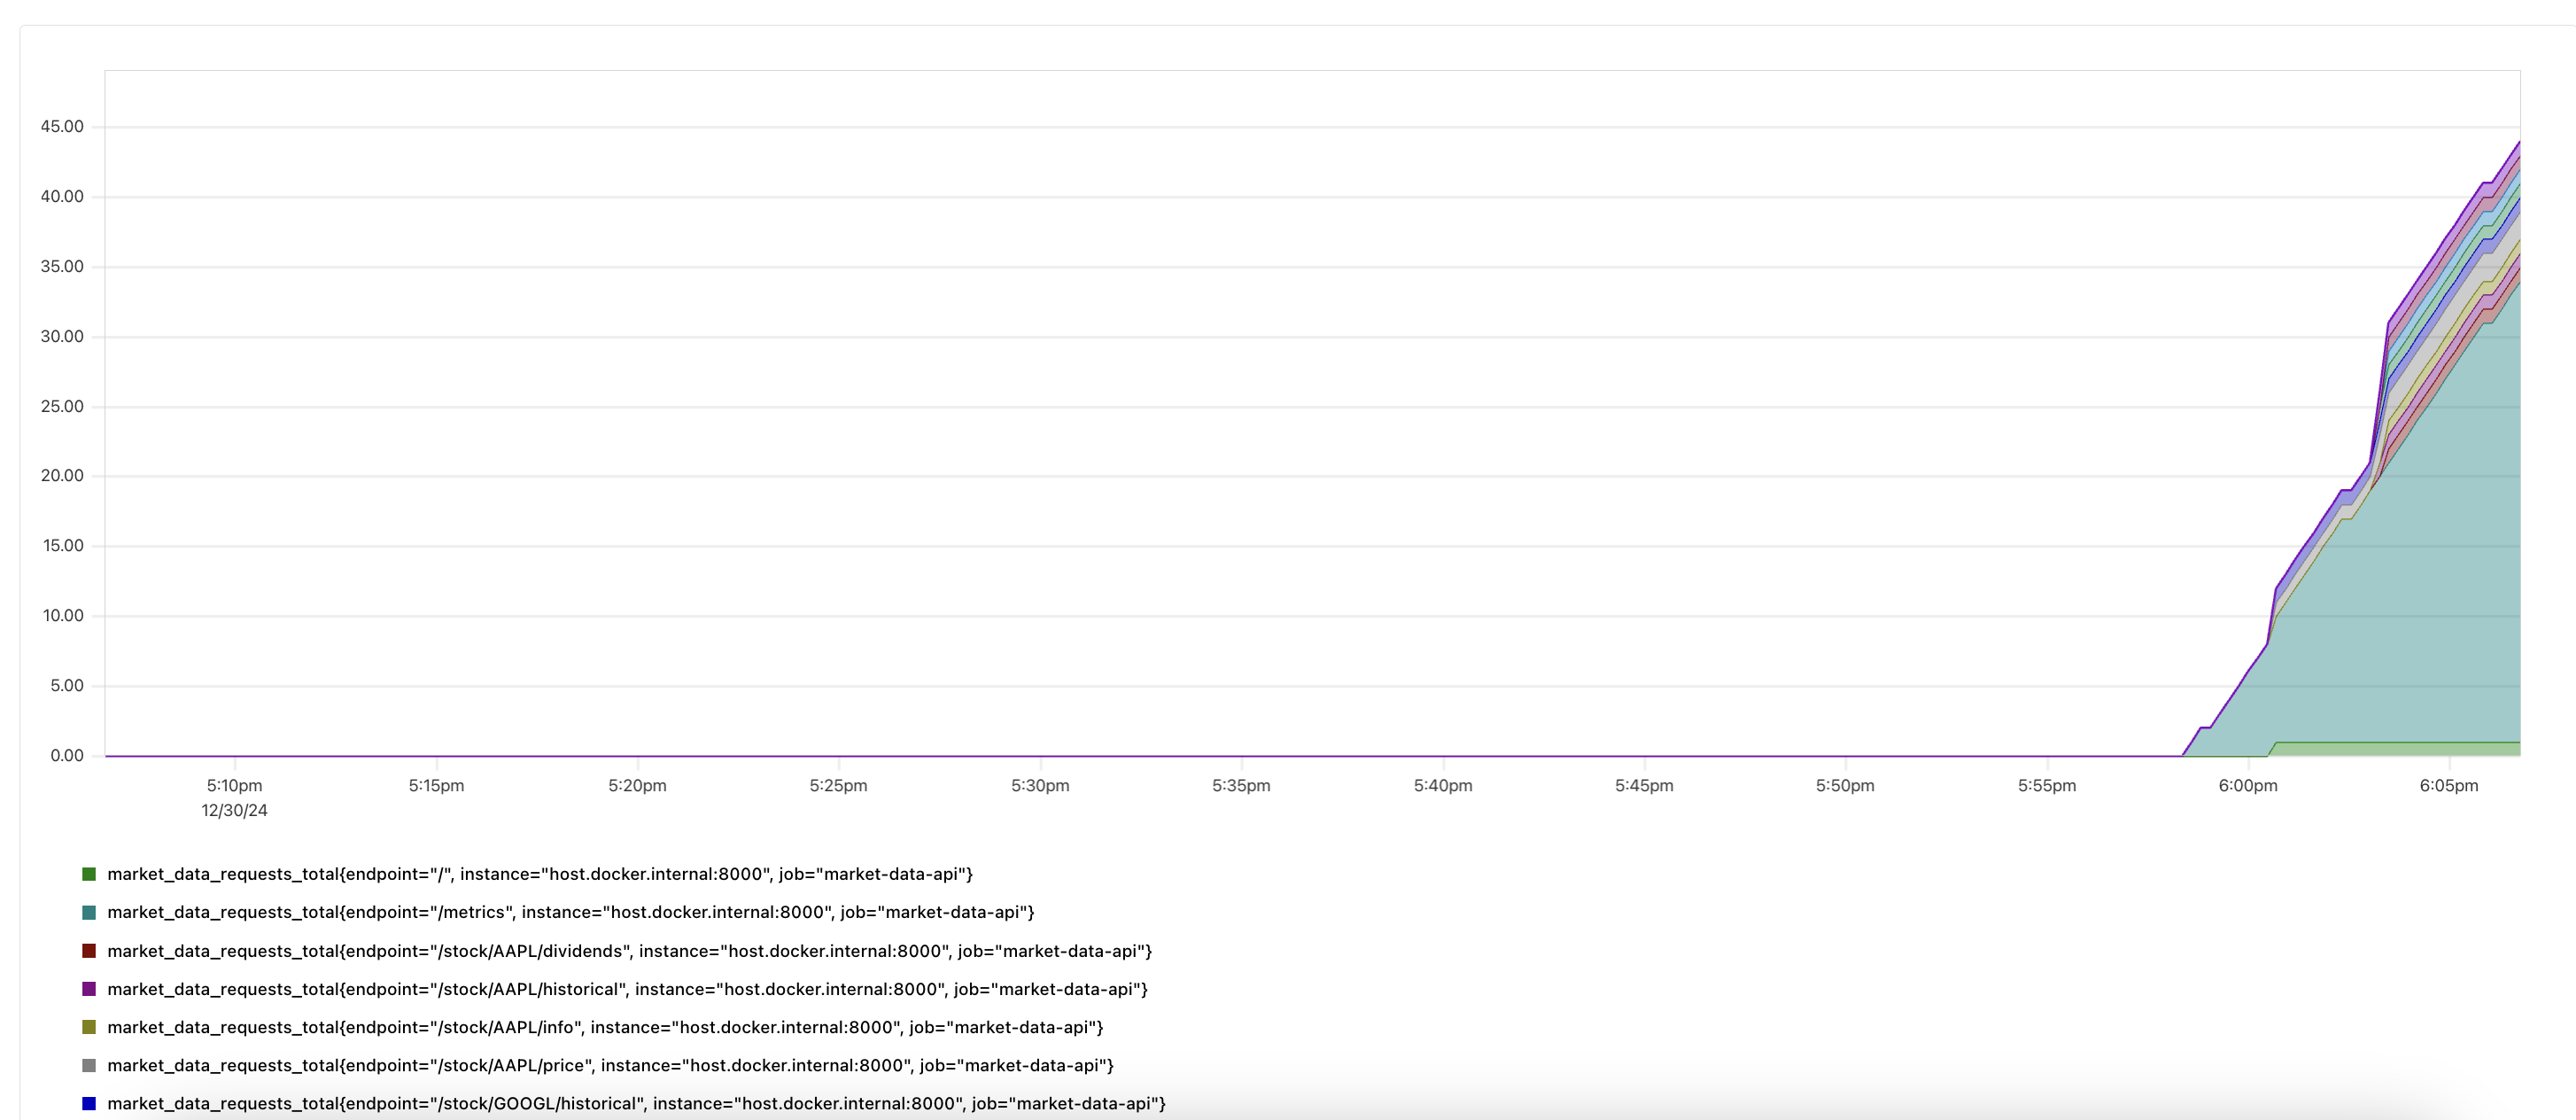Click the 40.00 y-axis label
The width and height of the screenshot is (2576, 1120).
click(62, 196)
